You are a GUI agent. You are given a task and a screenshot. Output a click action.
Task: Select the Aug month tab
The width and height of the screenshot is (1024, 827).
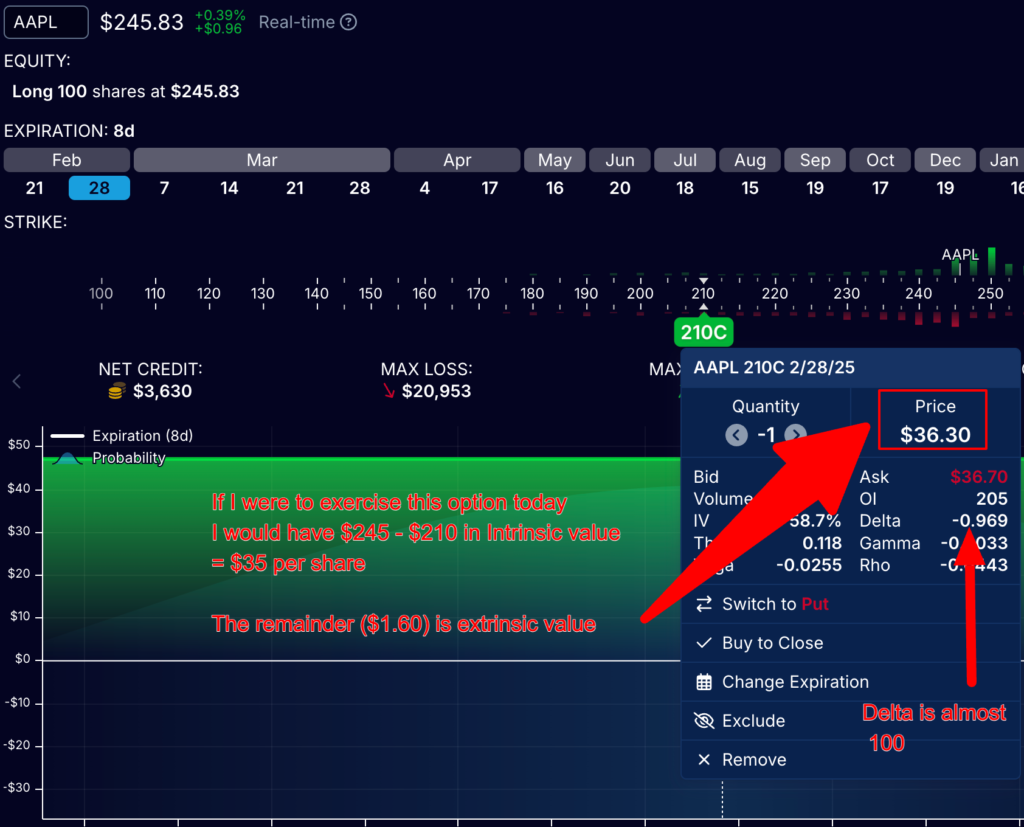click(x=750, y=160)
